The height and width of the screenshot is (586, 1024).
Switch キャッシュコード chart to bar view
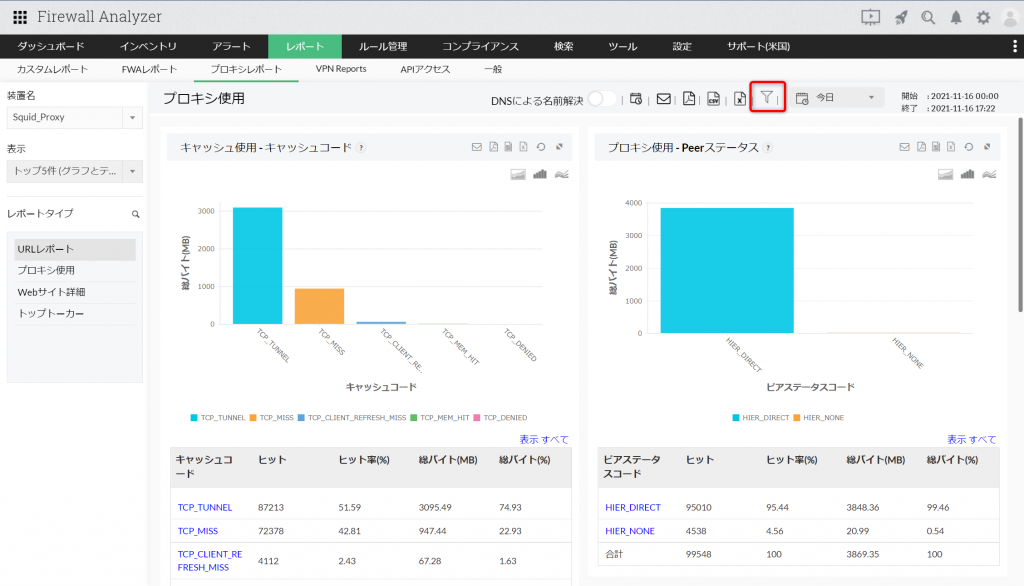click(539, 174)
